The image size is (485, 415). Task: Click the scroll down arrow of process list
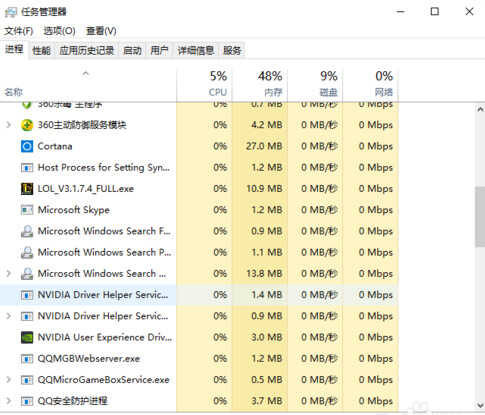tap(480, 405)
